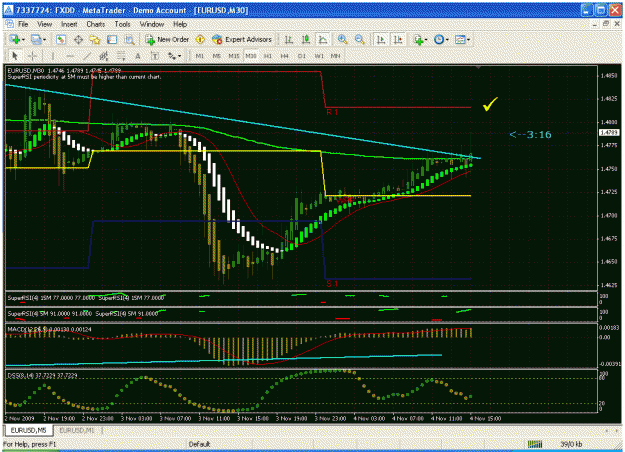The width and height of the screenshot is (625, 452).
Task: Zoom in on the chart
Action: click(x=342, y=39)
